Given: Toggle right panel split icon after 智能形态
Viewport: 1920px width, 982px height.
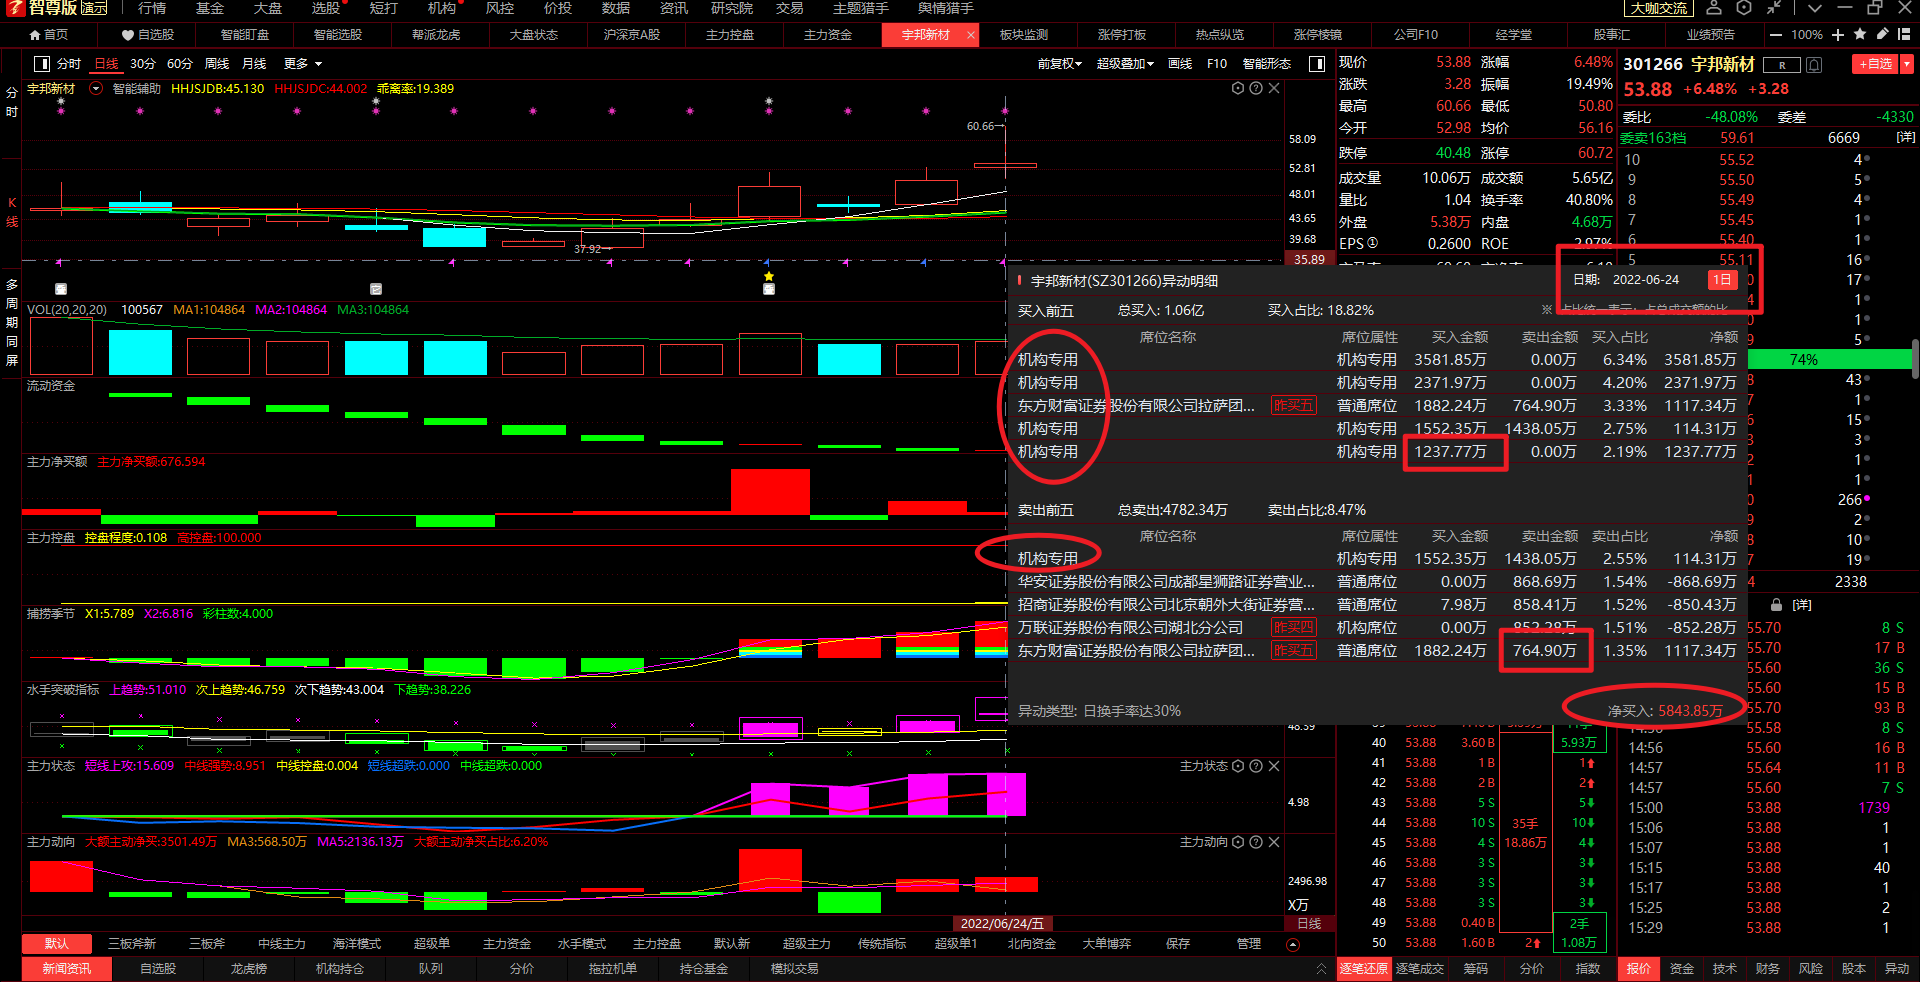Looking at the screenshot, I should [1318, 64].
